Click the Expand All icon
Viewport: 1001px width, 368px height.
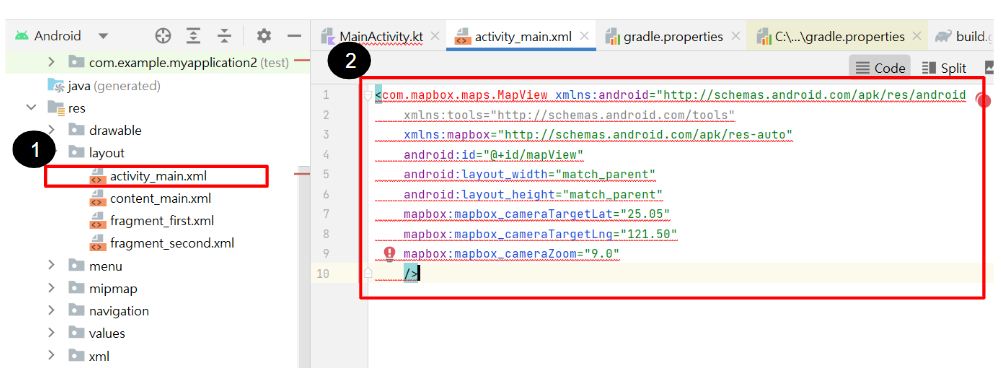point(193,36)
